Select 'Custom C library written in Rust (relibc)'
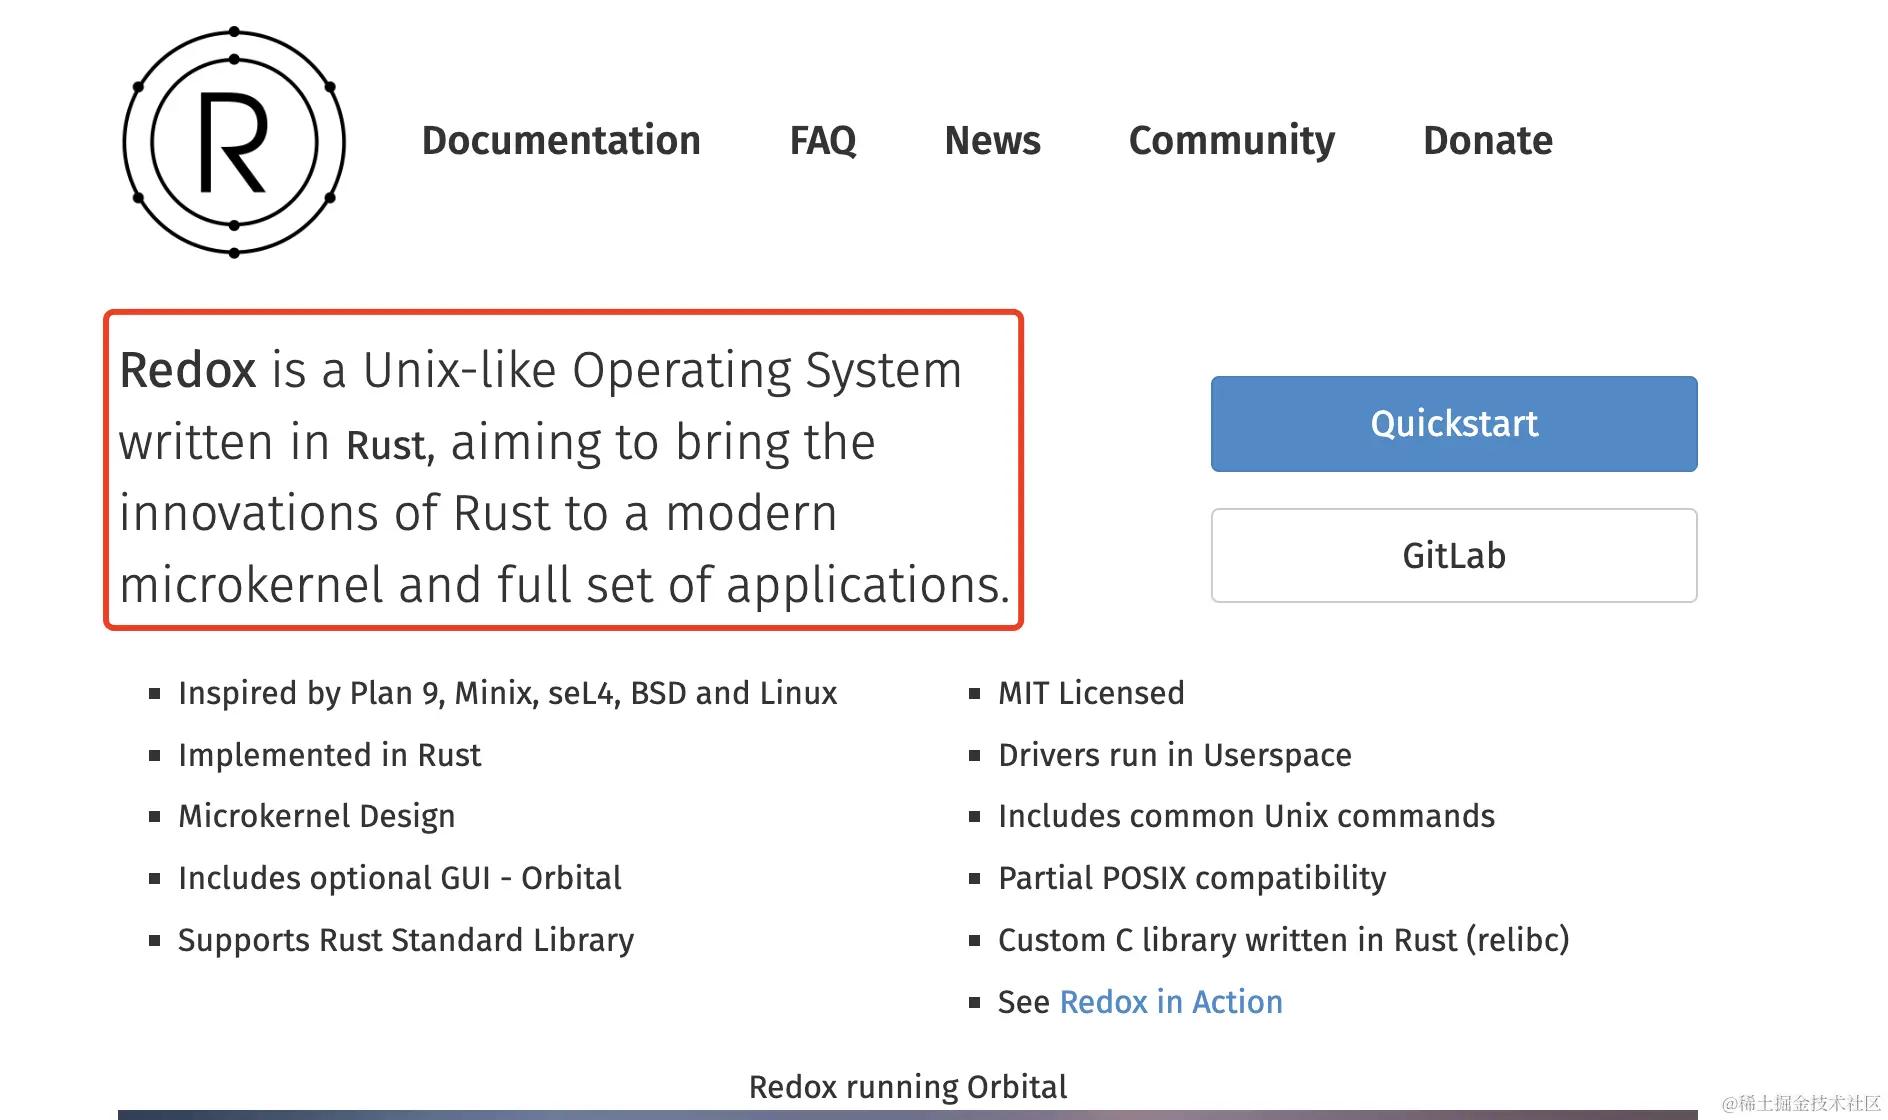The image size is (1888, 1120). [x=1284, y=940]
